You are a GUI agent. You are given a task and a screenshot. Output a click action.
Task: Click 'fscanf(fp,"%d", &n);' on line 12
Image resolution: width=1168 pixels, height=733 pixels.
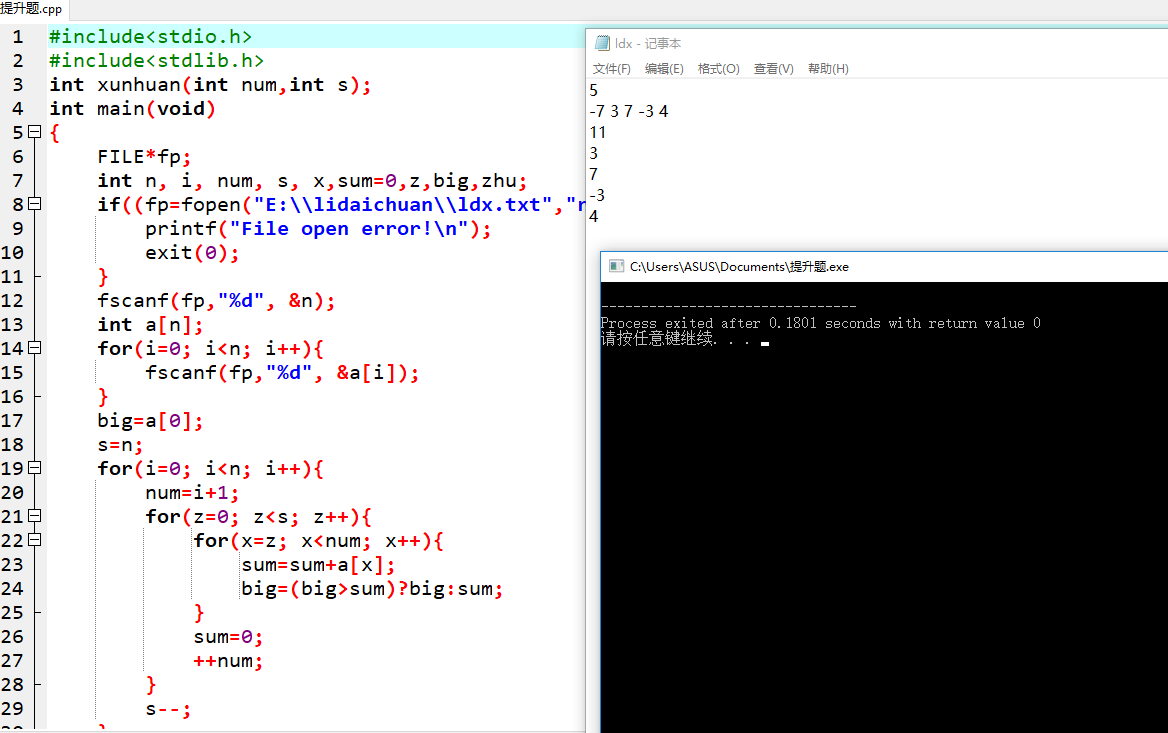click(x=216, y=301)
